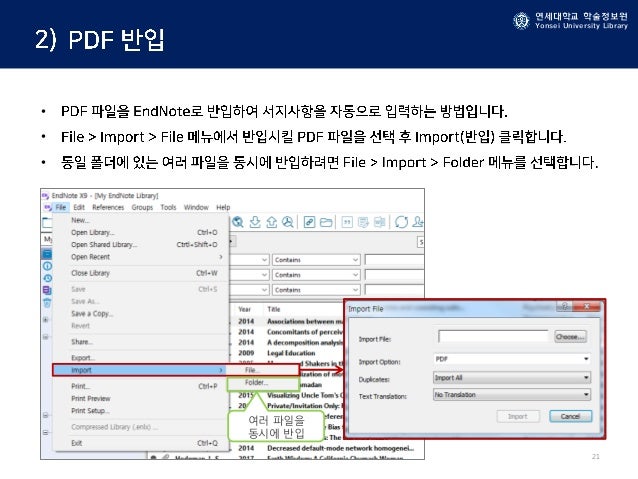638x479 pixels.
Task: Open the Text Translation dropdown
Action: [x=512, y=395]
